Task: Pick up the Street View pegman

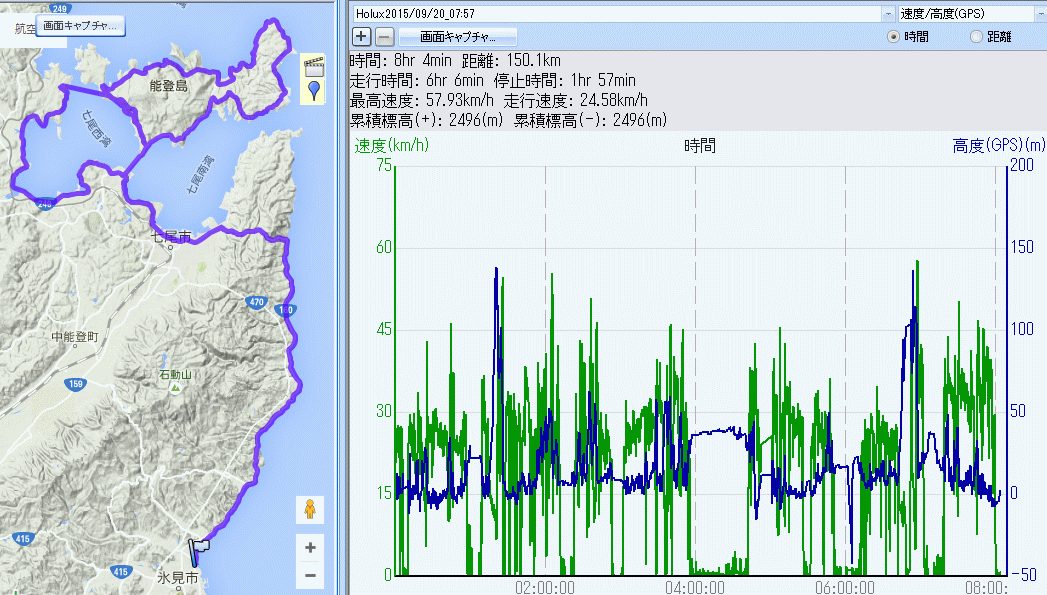Action: [x=310, y=509]
